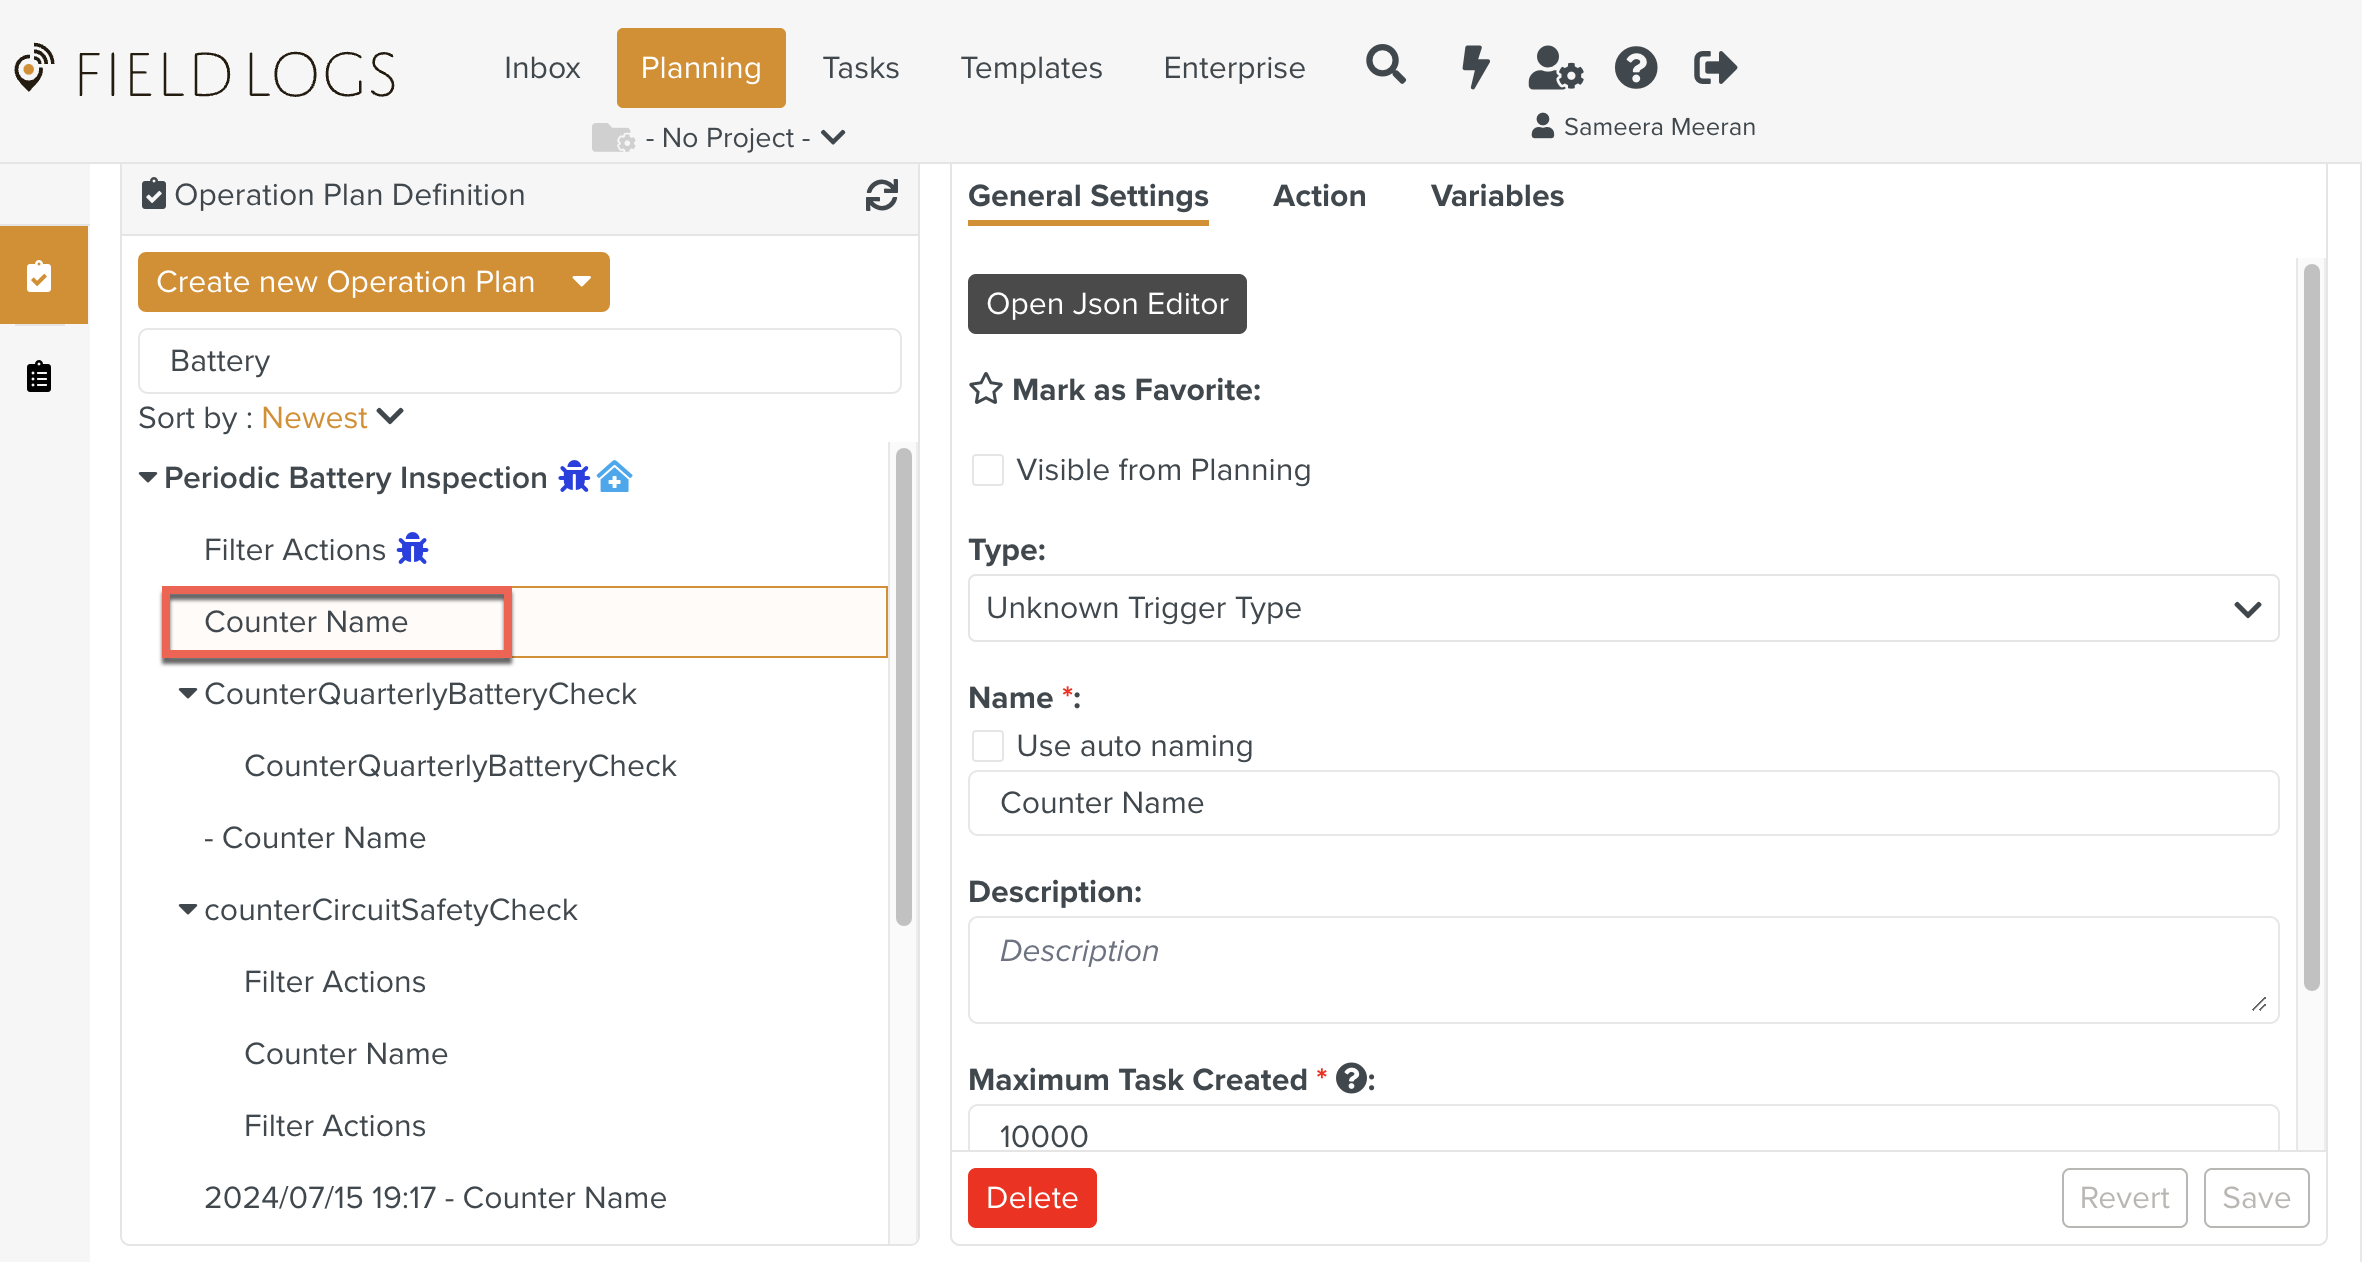The height and width of the screenshot is (1262, 2362).
Task: Click the bug icon beside Filter Actions
Action: (412, 549)
